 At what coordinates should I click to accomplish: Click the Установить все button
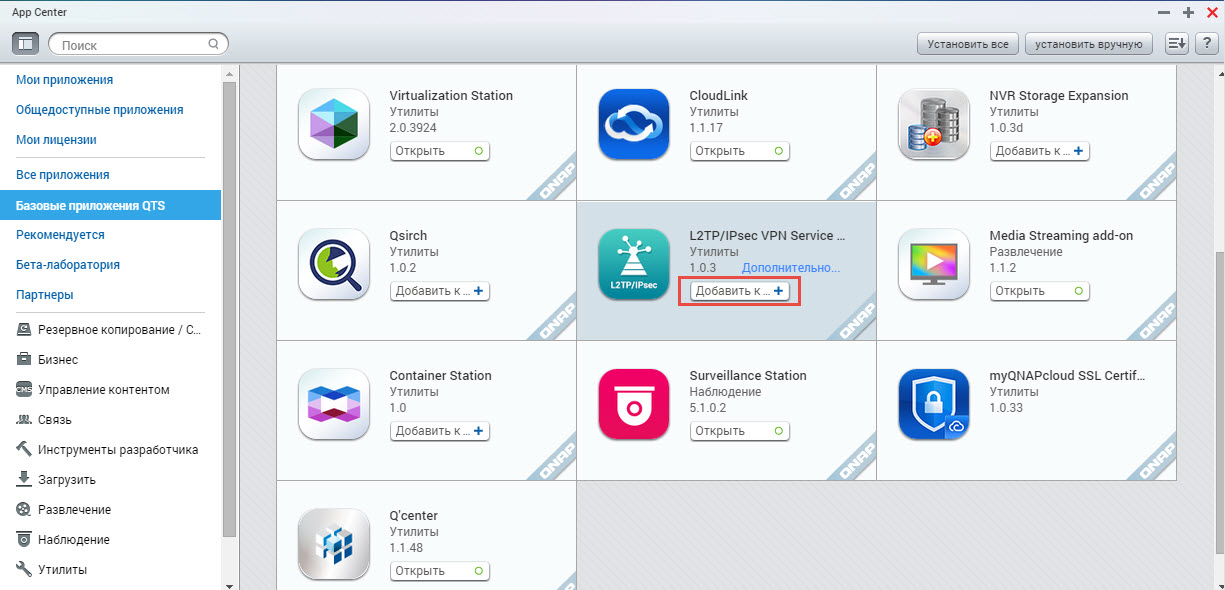click(967, 44)
